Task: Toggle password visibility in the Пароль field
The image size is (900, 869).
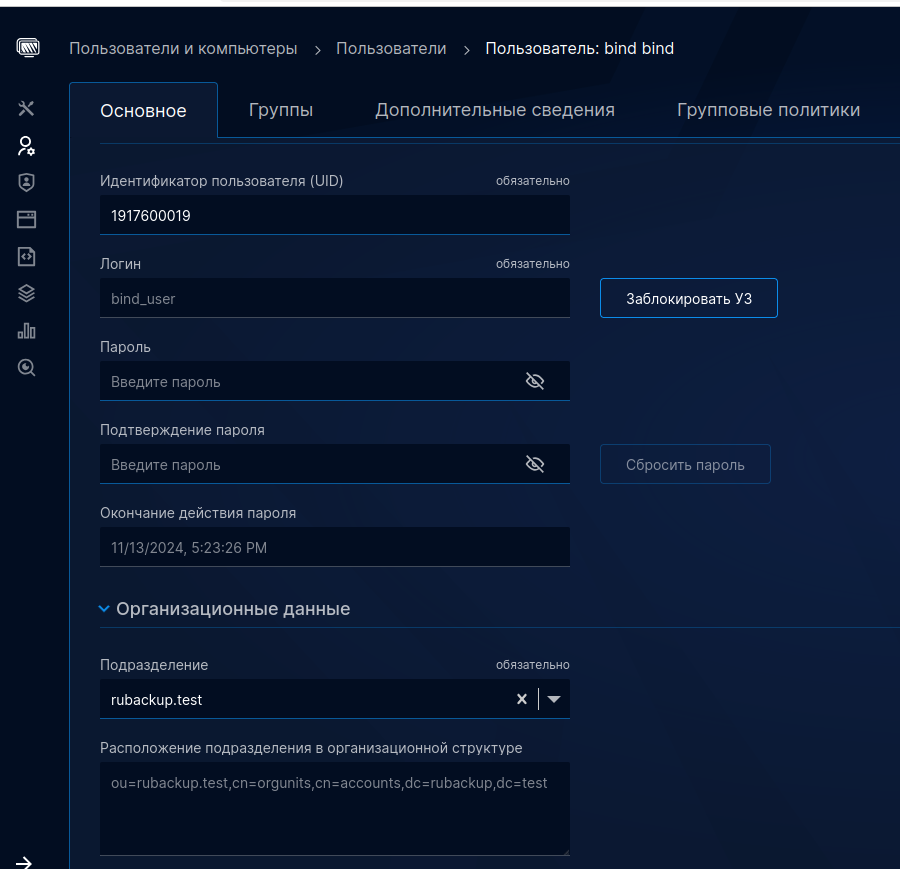Action: pos(534,381)
